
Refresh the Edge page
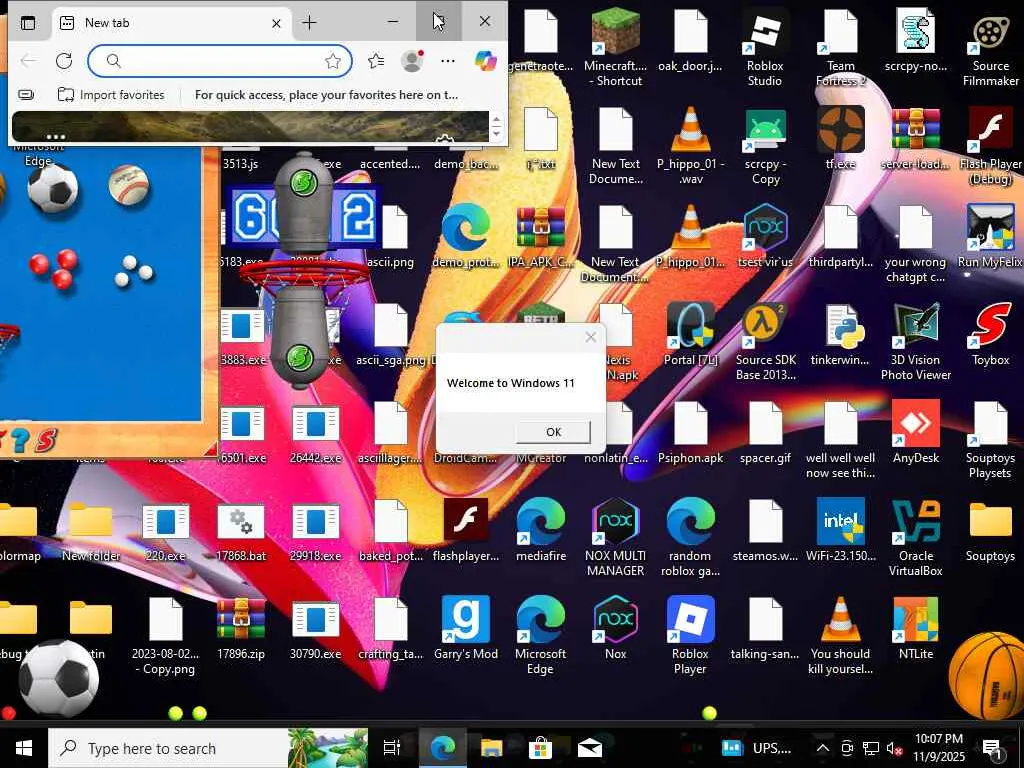click(64, 61)
